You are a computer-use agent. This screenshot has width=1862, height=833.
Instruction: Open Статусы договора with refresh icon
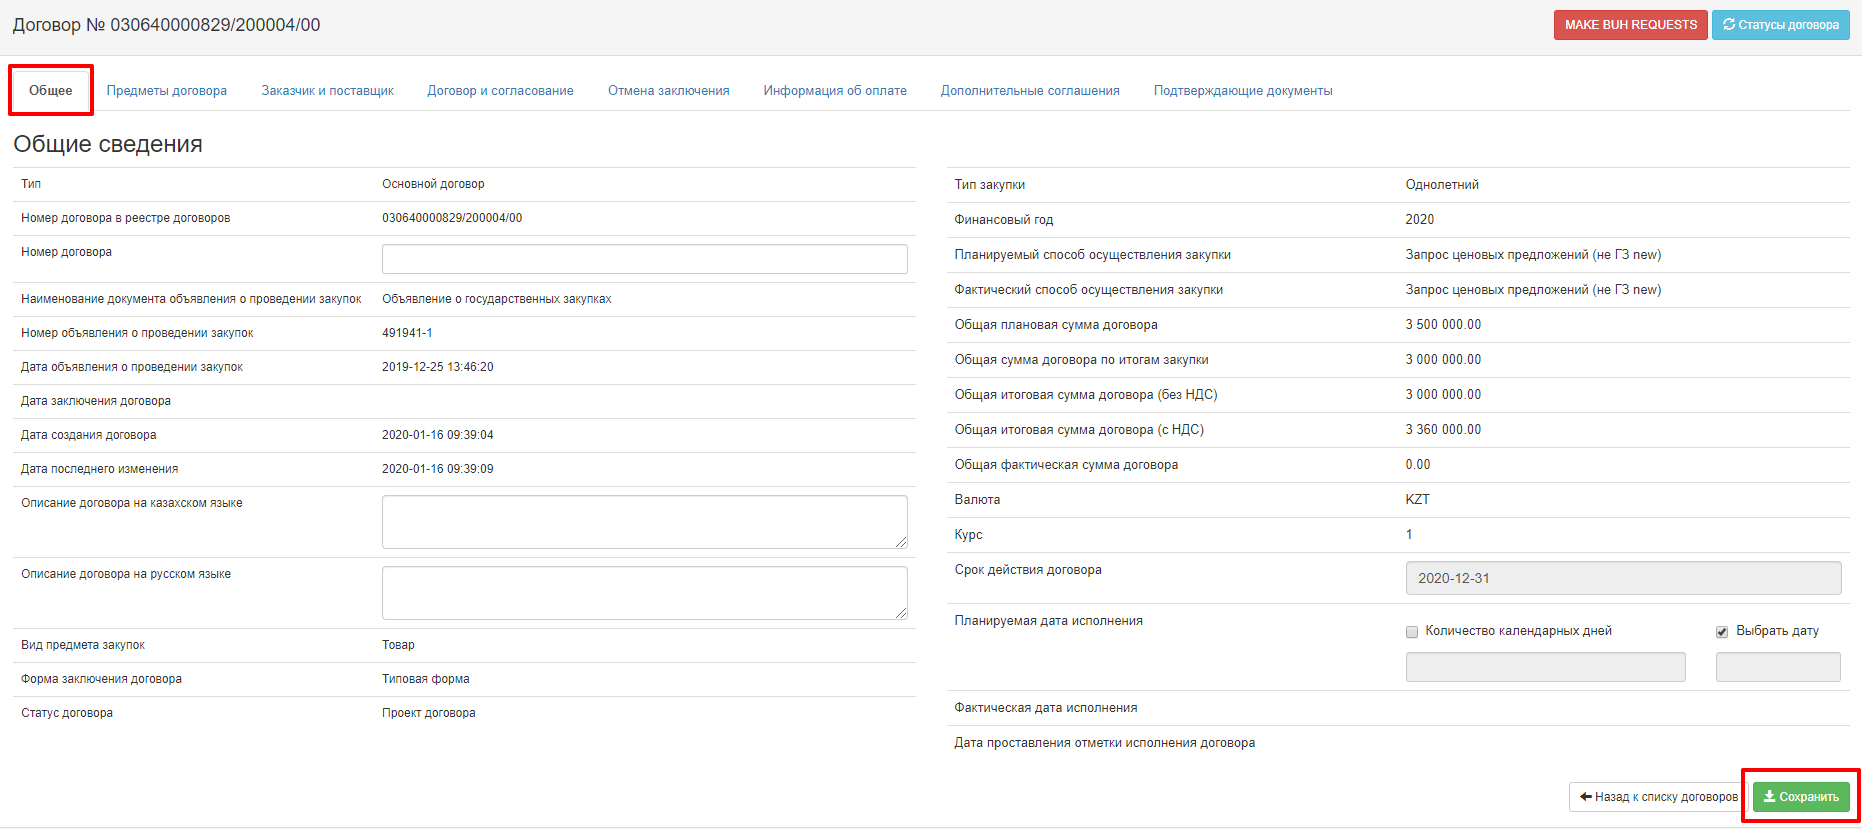1780,25
